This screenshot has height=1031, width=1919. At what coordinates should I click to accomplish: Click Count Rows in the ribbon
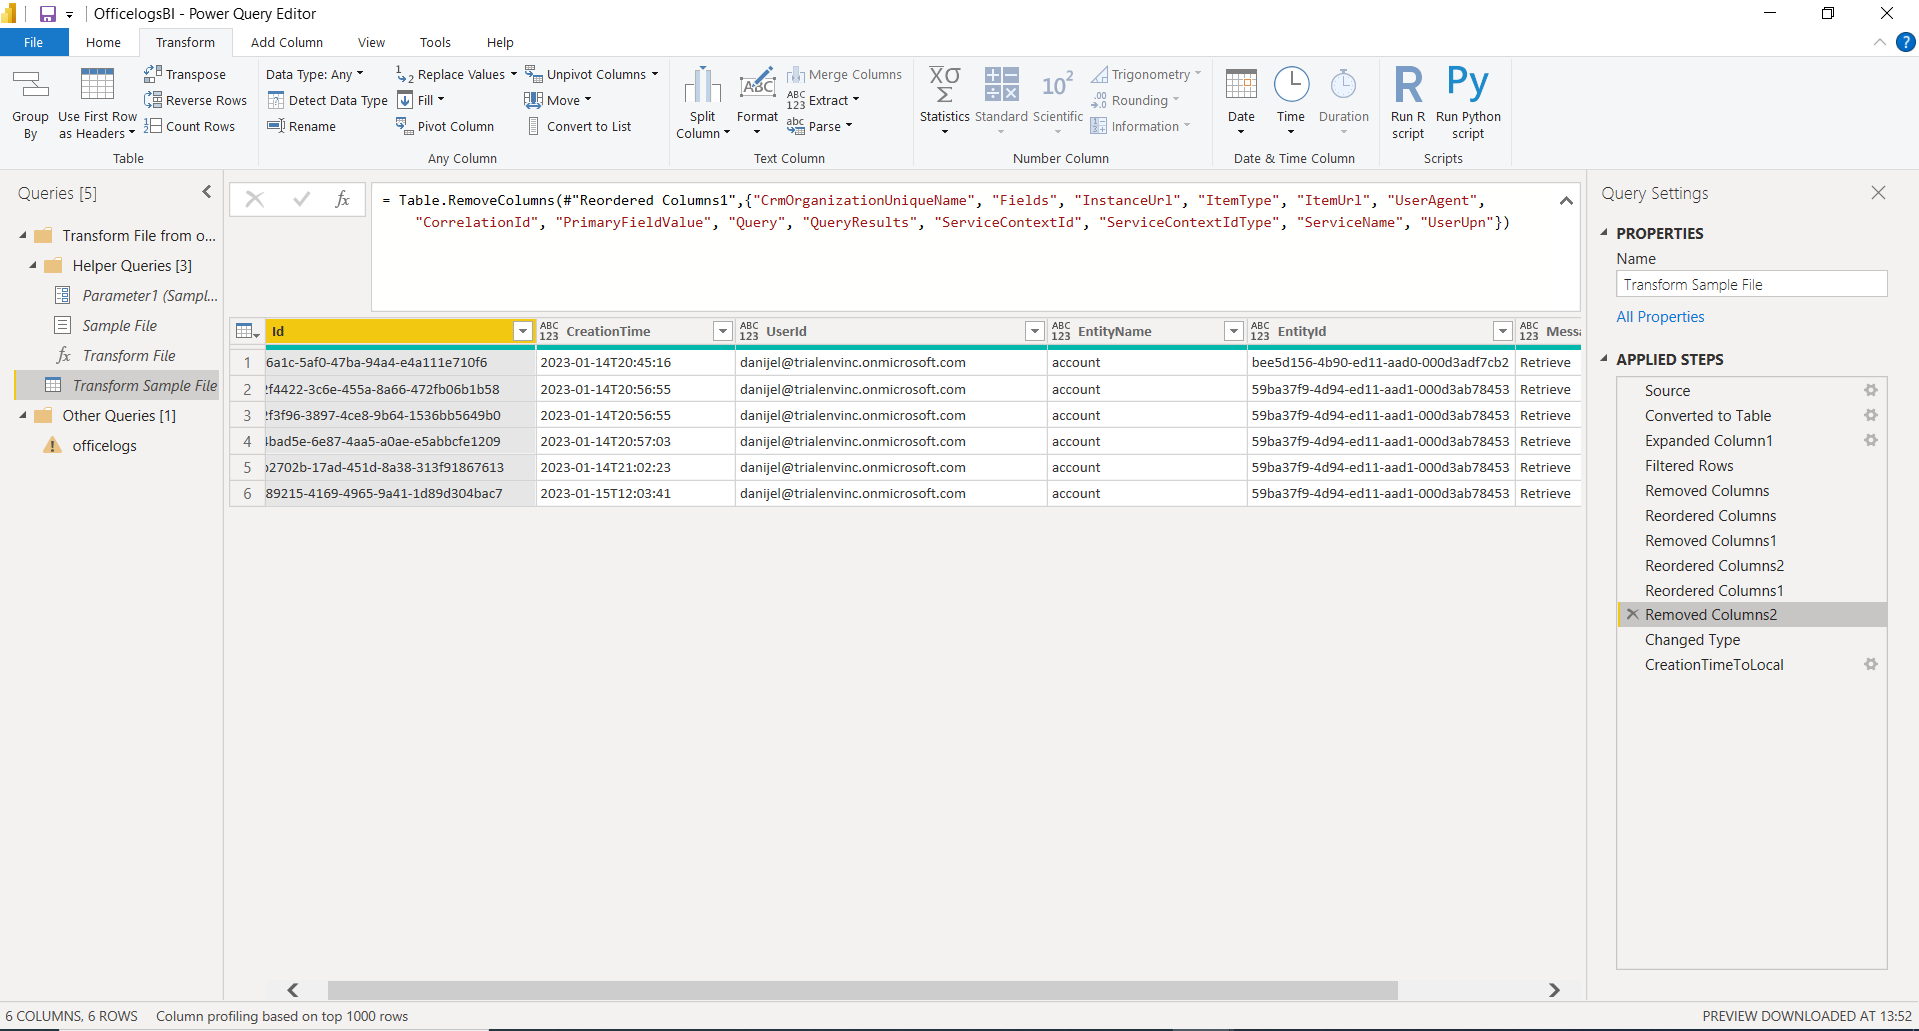tap(189, 126)
